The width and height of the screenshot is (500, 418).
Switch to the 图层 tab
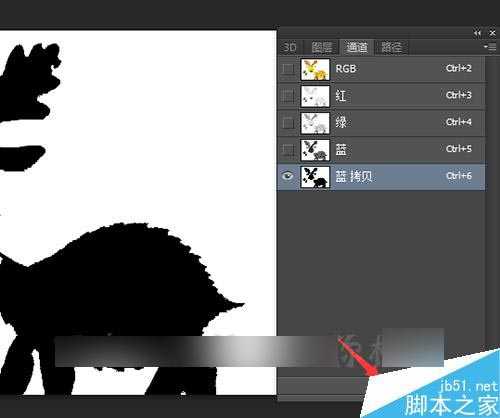322,47
